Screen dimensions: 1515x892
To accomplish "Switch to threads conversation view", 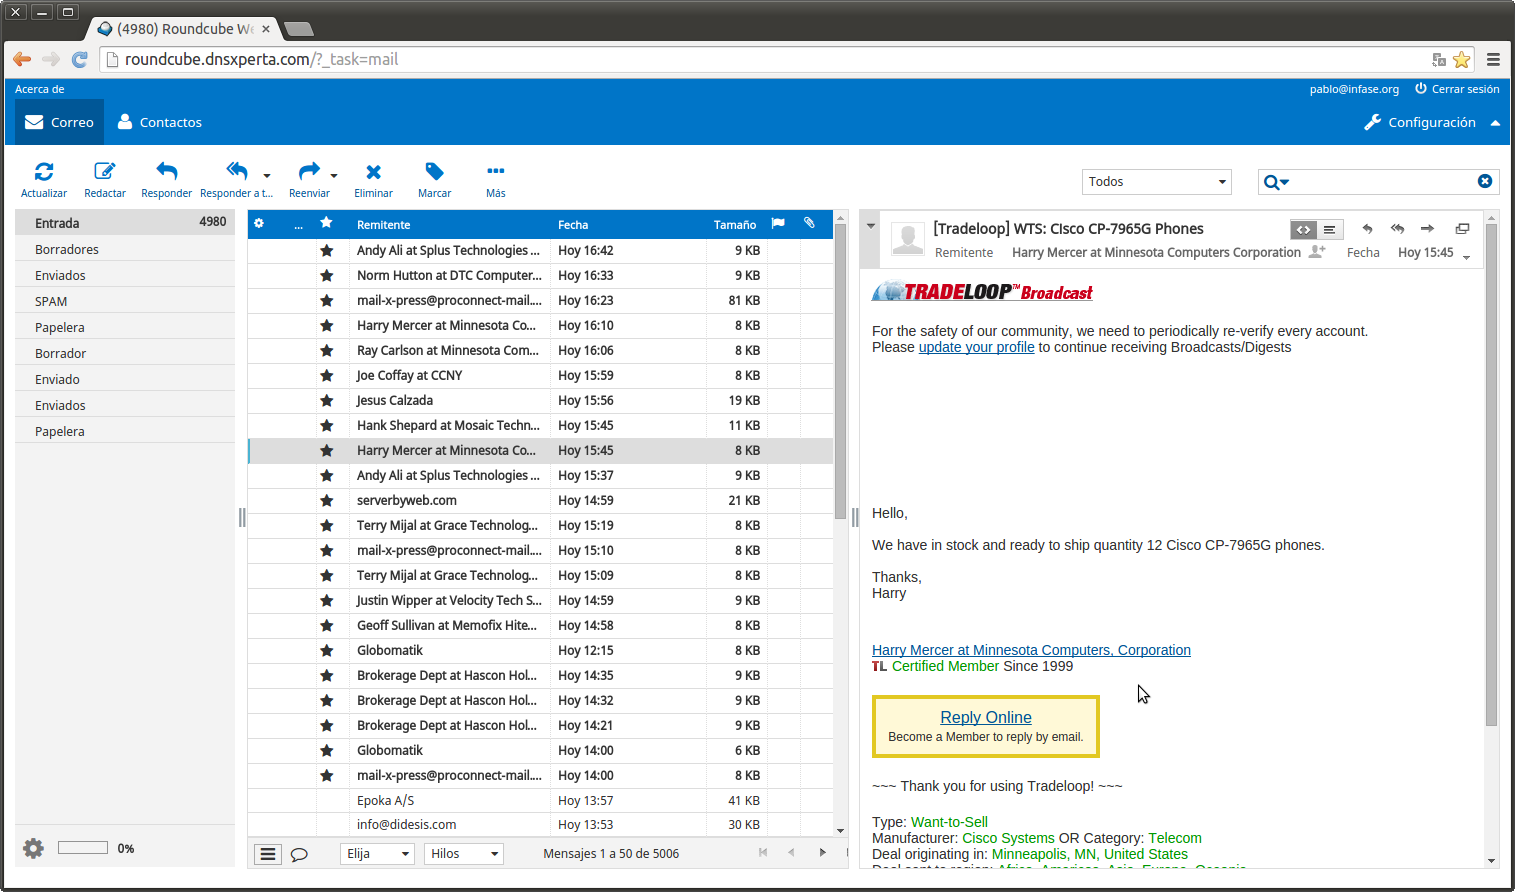I will click(x=299, y=854).
